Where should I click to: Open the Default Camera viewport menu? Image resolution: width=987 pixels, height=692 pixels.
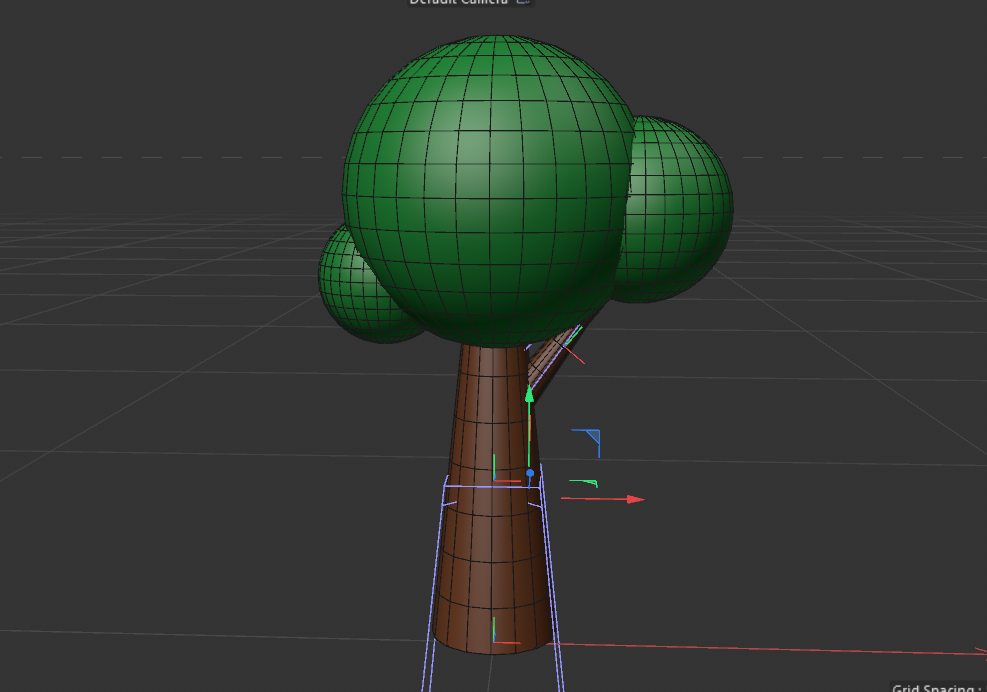(x=460, y=2)
